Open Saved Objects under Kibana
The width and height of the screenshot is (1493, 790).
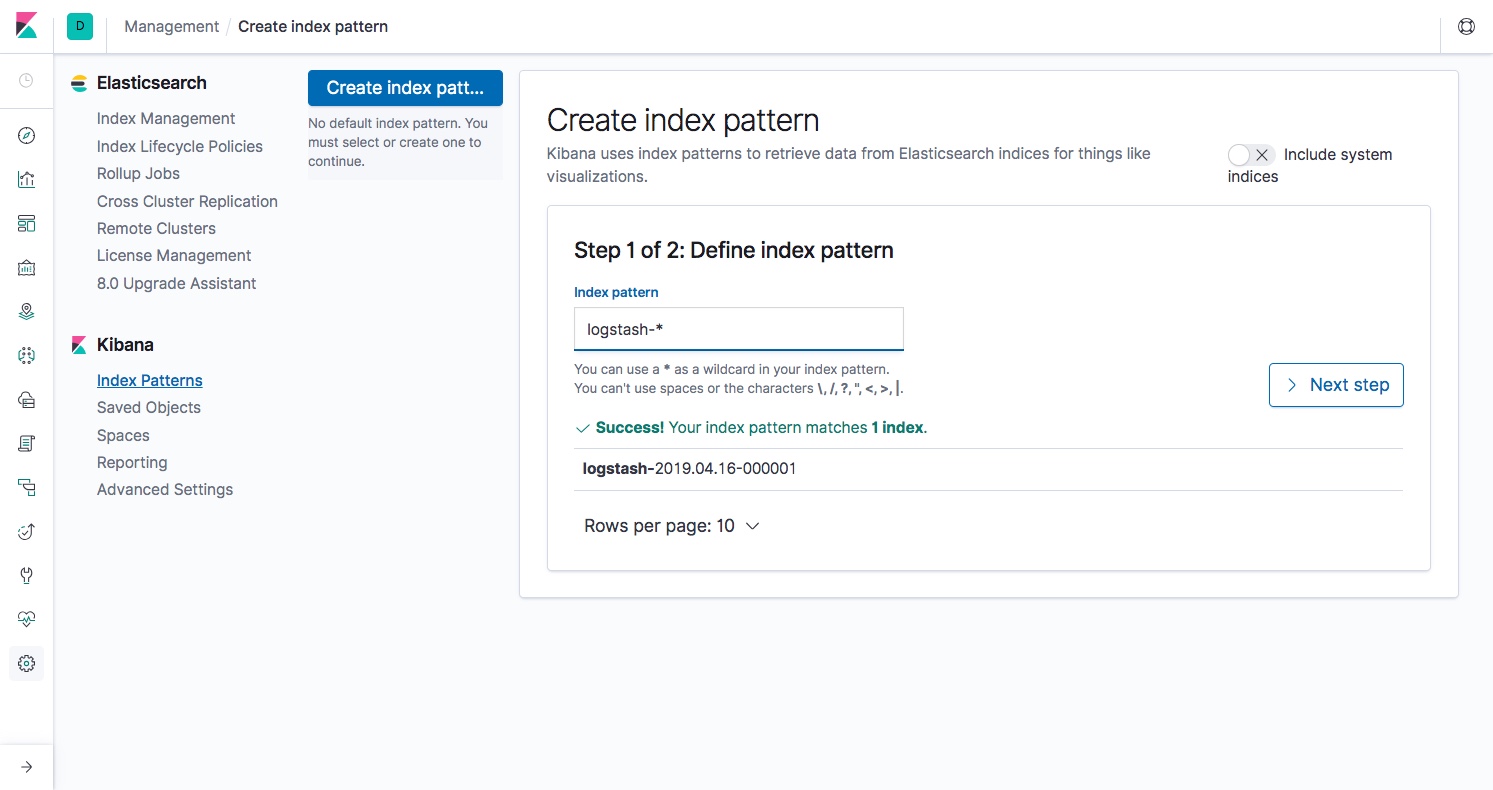point(149,408)
